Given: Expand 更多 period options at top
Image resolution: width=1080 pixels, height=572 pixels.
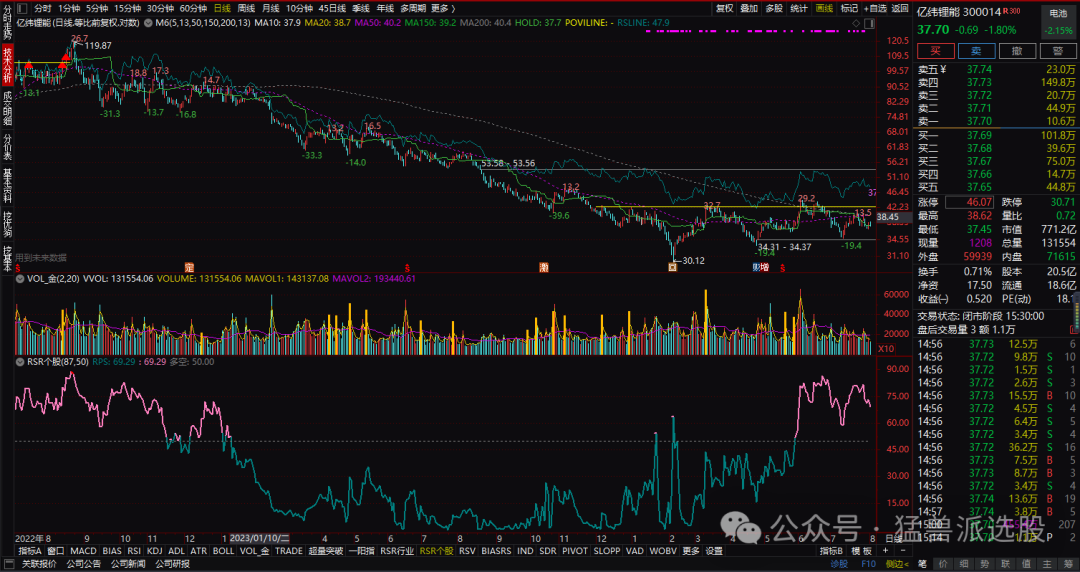Looking at the screenshot, I should click(443, 8).
